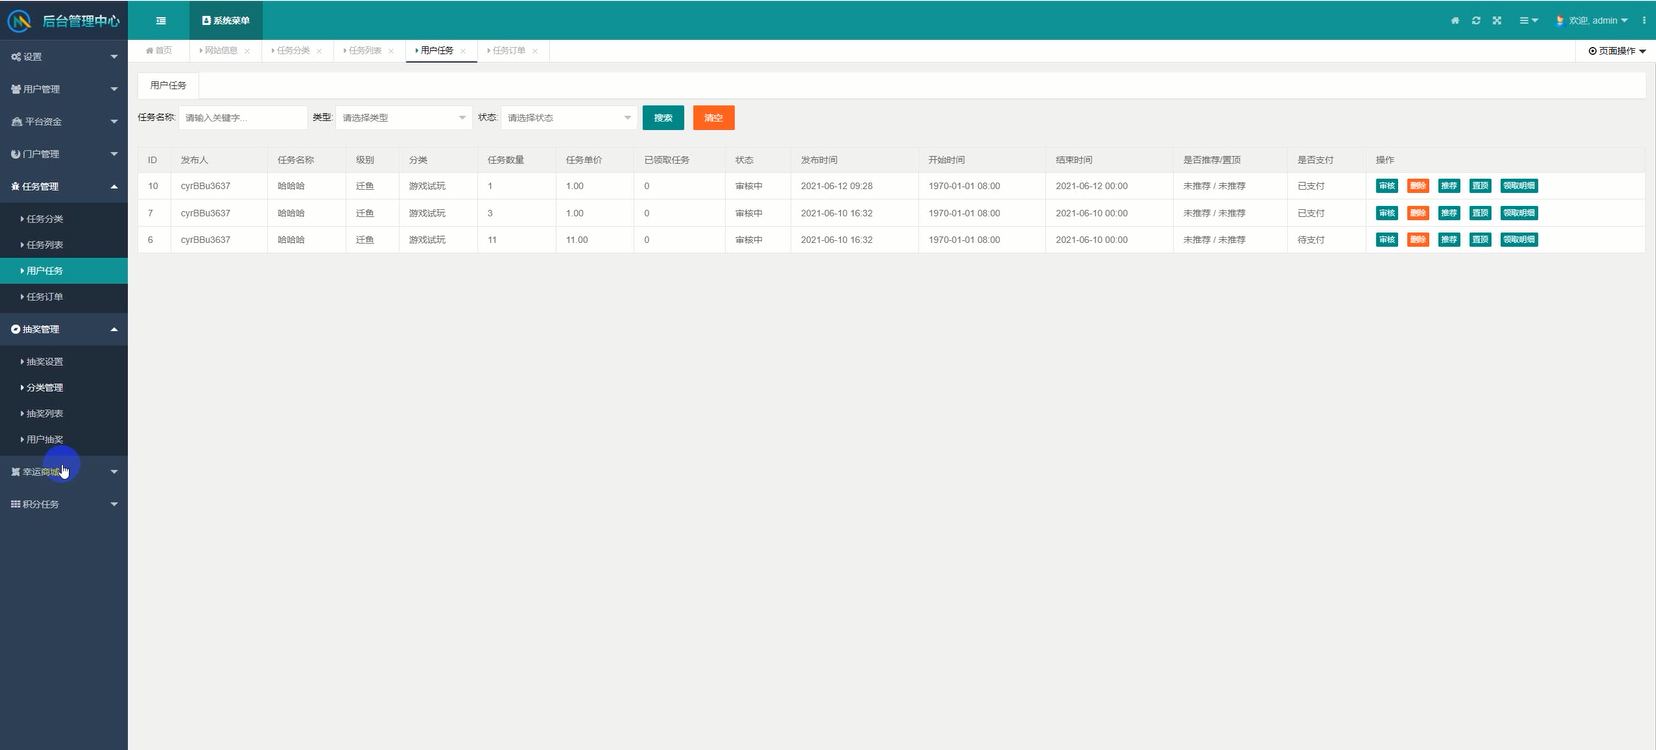Click the refresh icon in top bar
Screen dimensions: 1656x750
pos(1476,21)
